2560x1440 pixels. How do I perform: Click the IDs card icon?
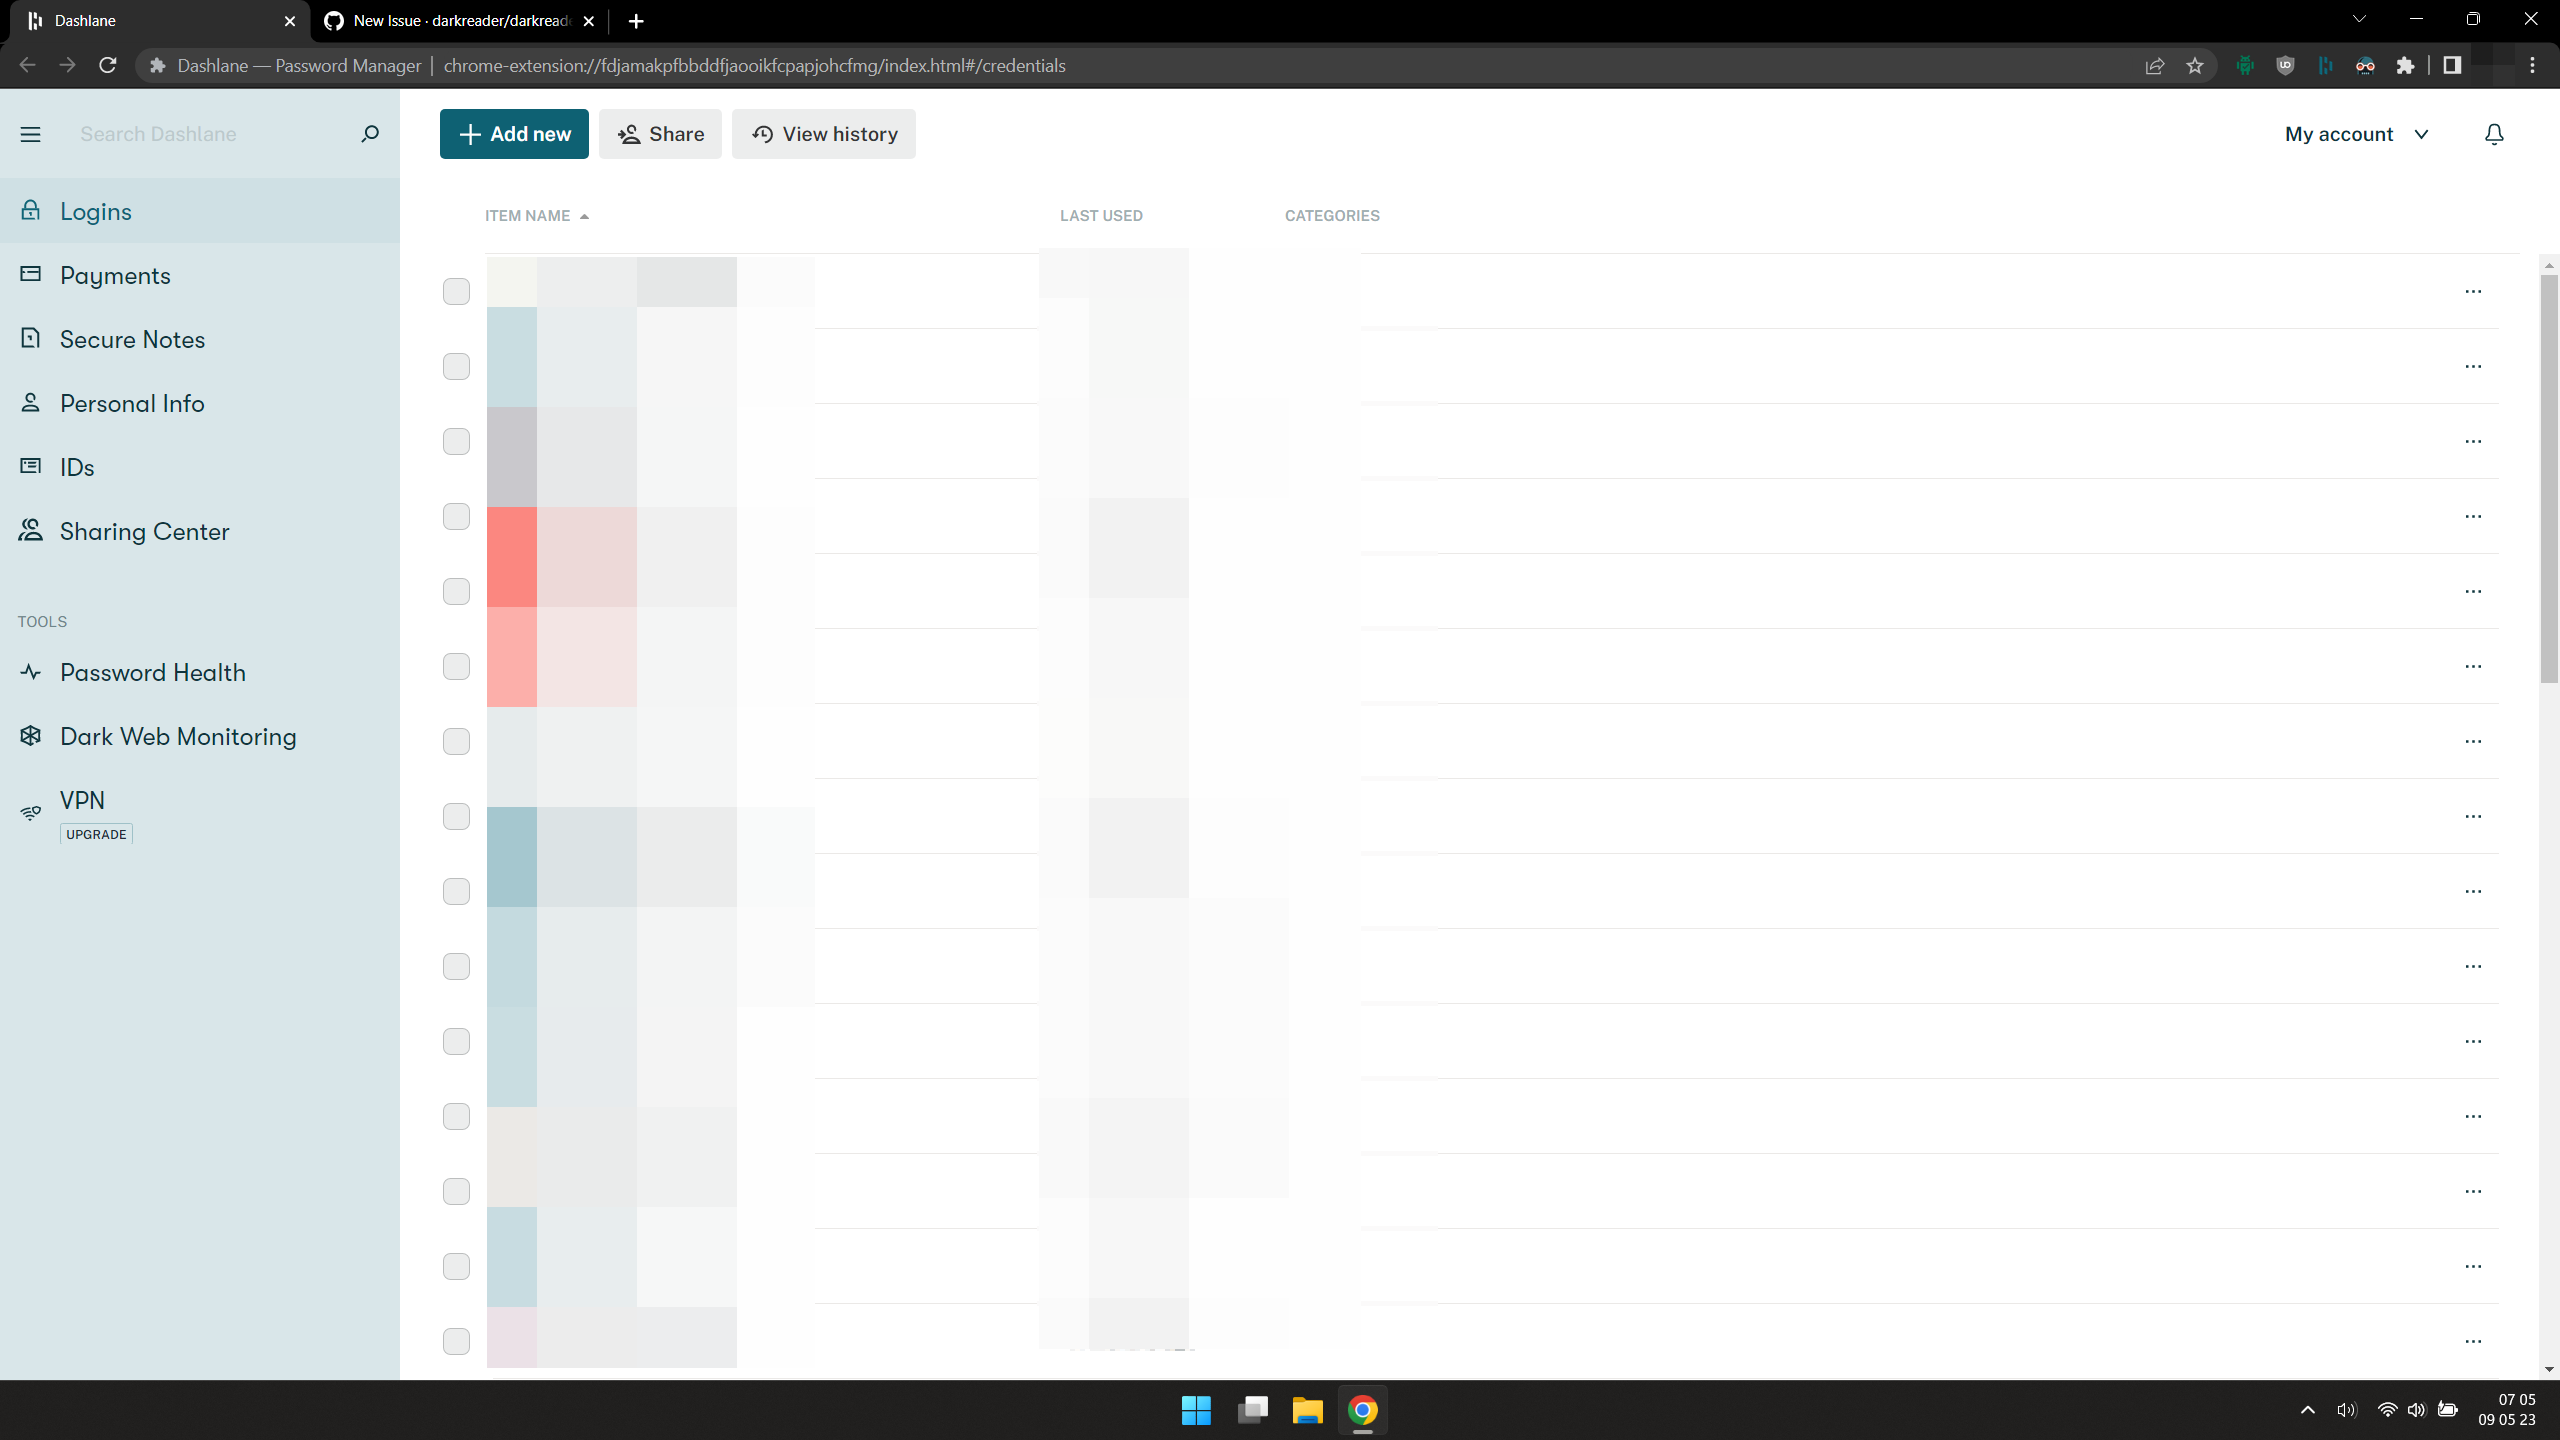(30, 466)
